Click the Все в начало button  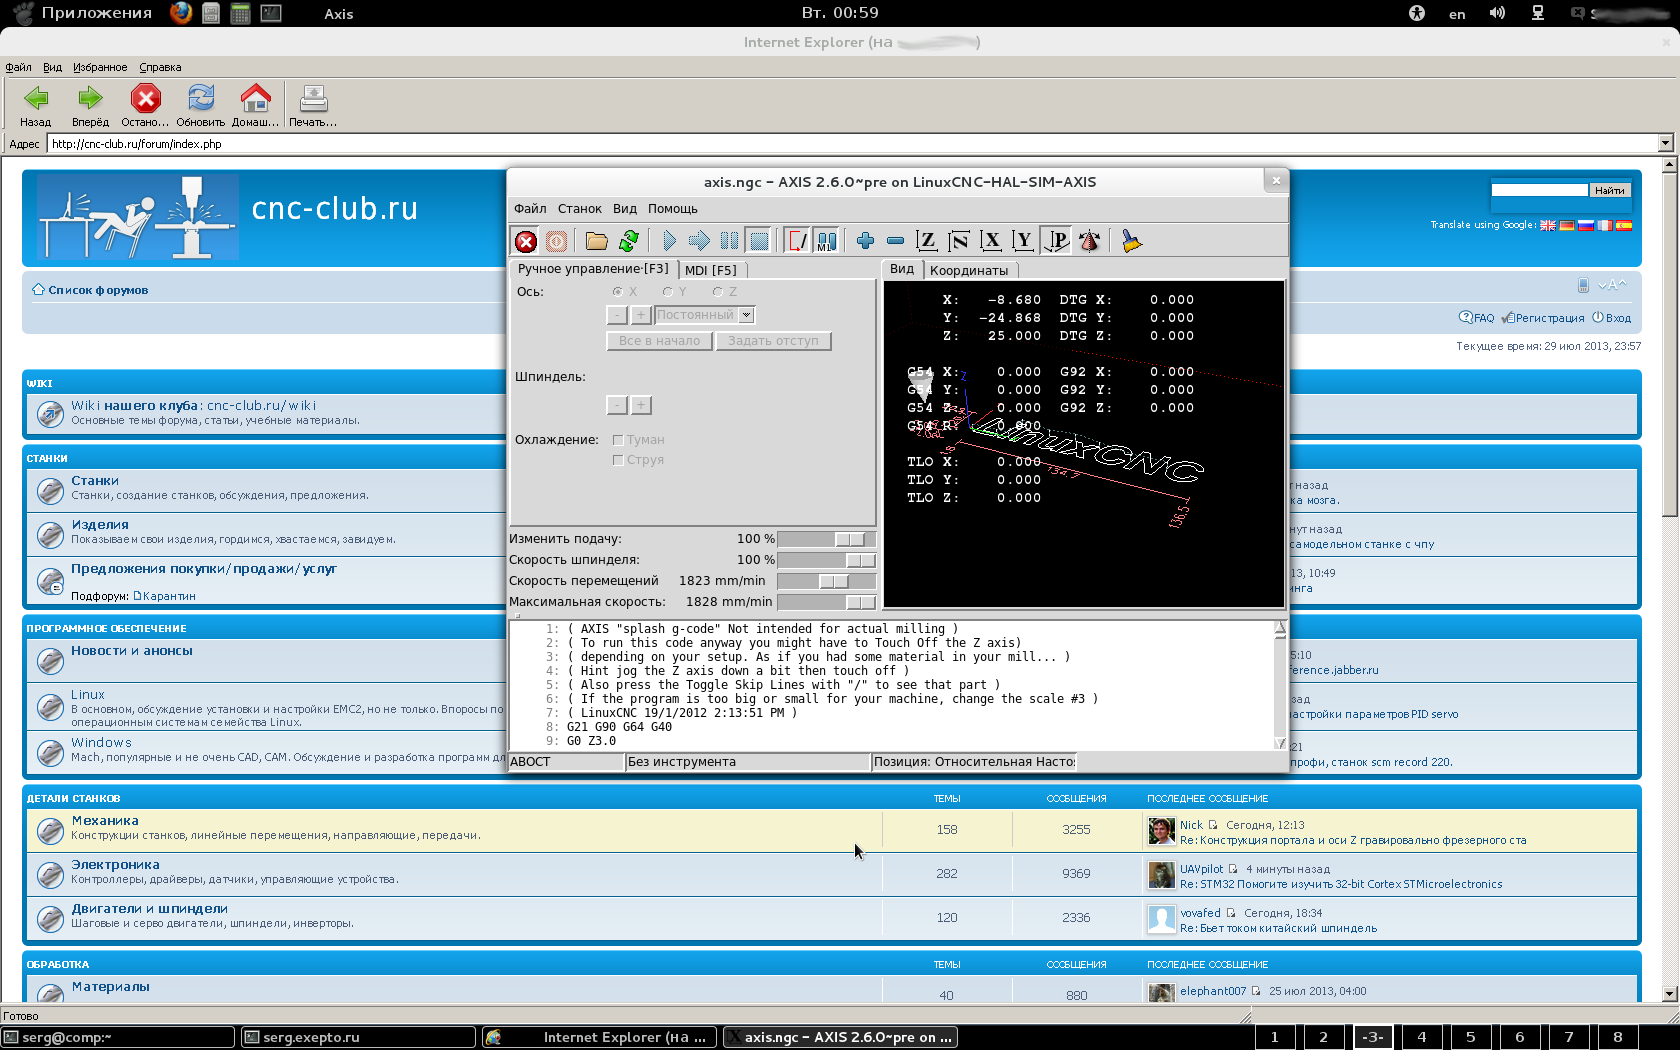click(x=660, y=341)
